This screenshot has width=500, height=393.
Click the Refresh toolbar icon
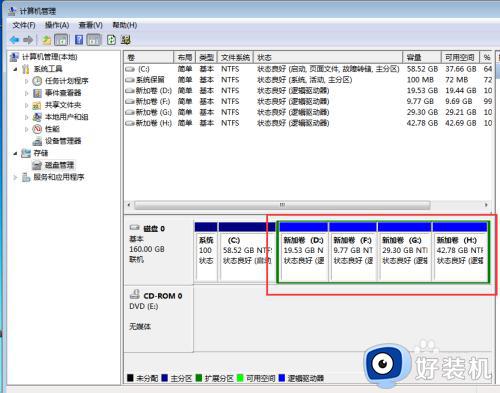111,40
